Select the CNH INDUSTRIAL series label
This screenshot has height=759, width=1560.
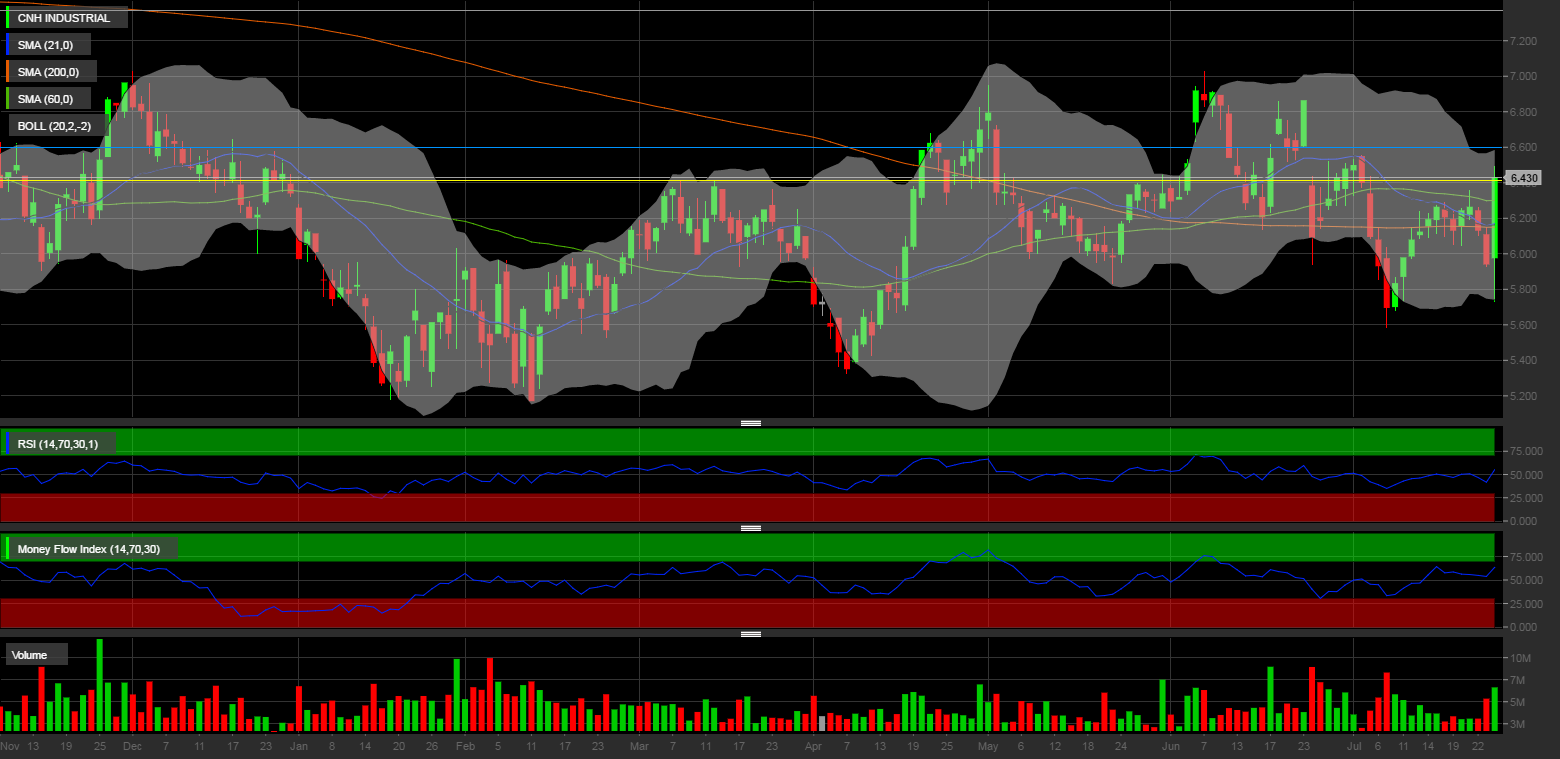point(67,18)
